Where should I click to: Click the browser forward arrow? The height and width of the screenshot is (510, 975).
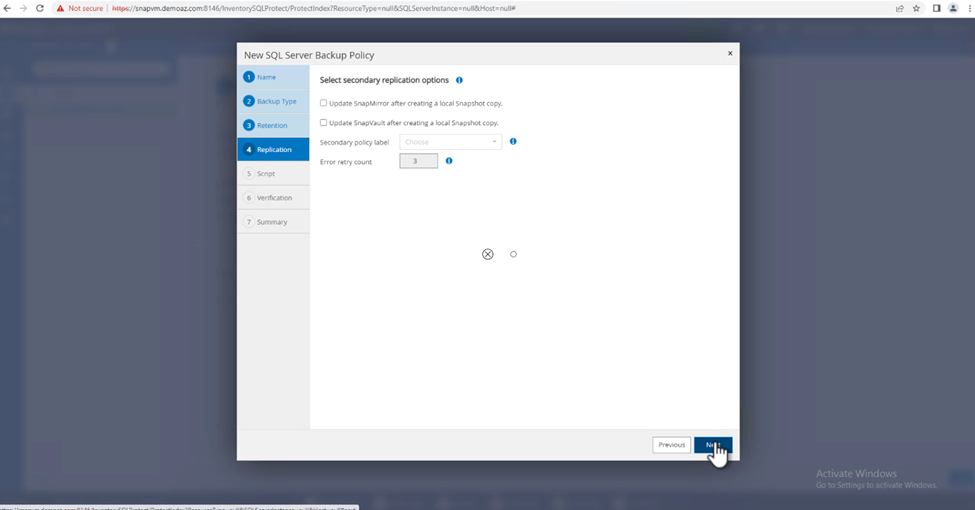[23, 8]
